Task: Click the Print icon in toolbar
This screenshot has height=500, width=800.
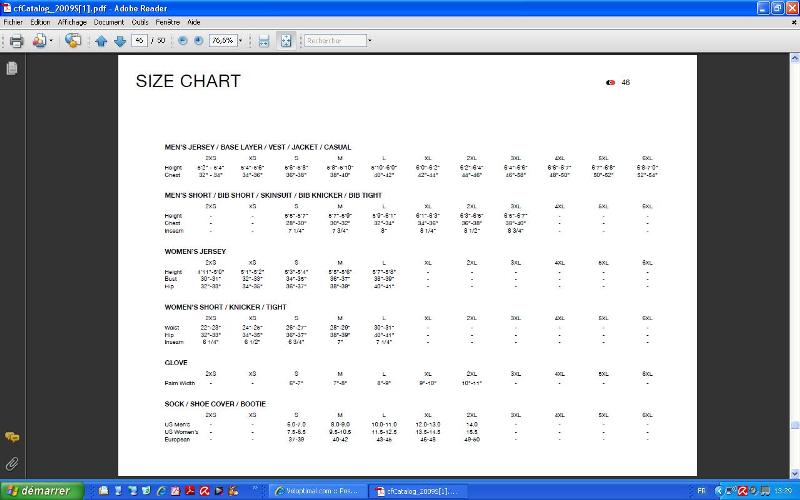Action: pyautogui.click(x=16, y=41)
